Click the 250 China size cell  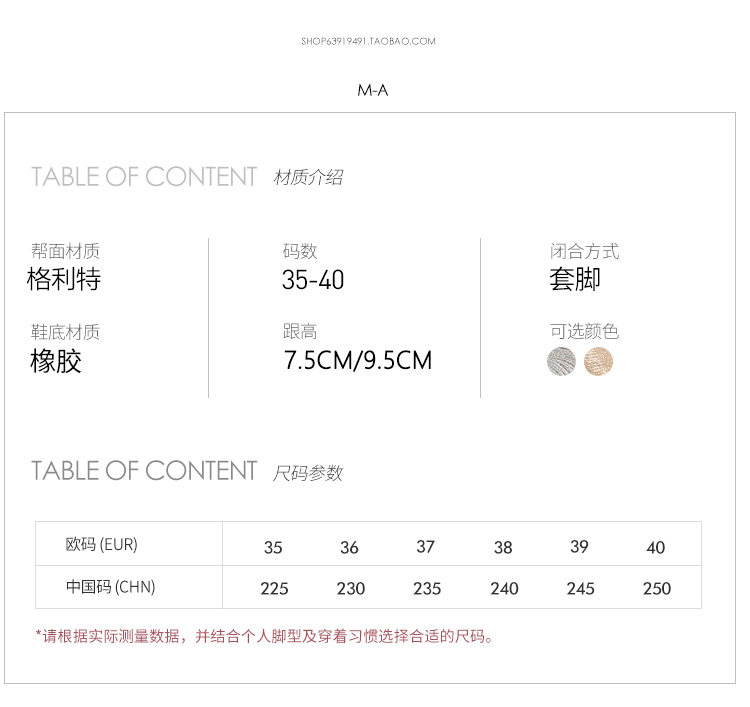(657, 588)
